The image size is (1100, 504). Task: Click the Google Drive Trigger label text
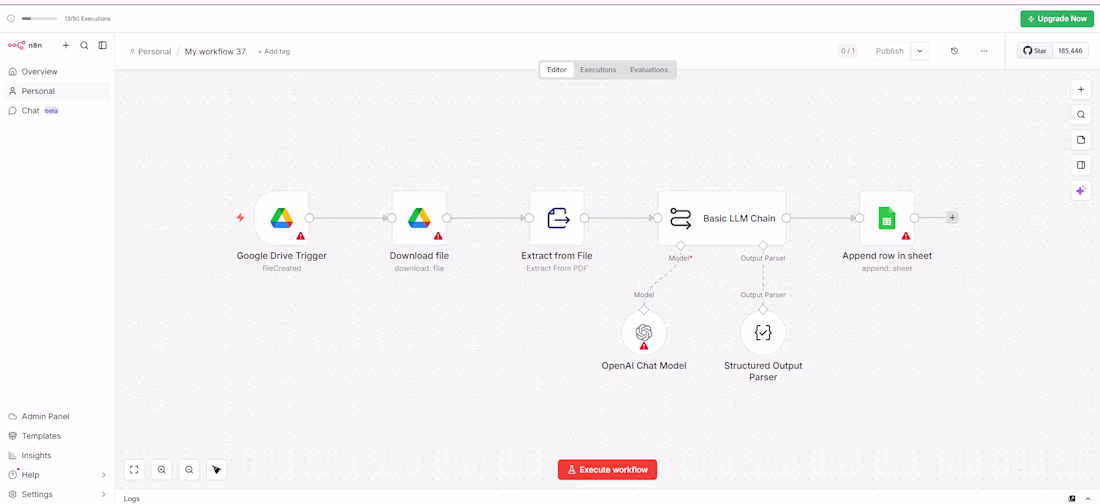click(x=281, y=256)
